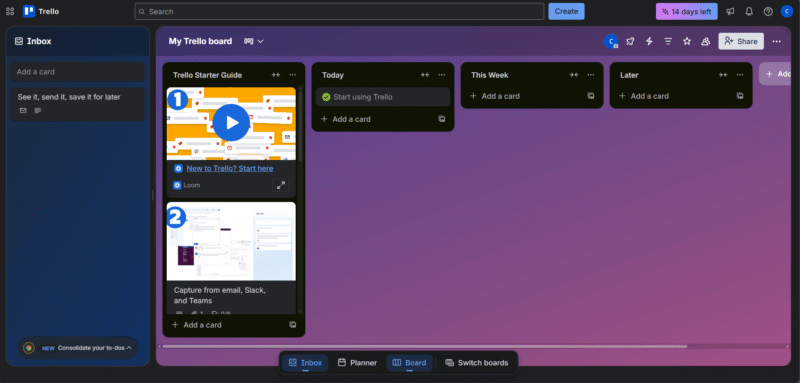Viewport: 800px width, 383px height.
Task: Open the Start using Trello card
Action: click(x=383, y=97)
